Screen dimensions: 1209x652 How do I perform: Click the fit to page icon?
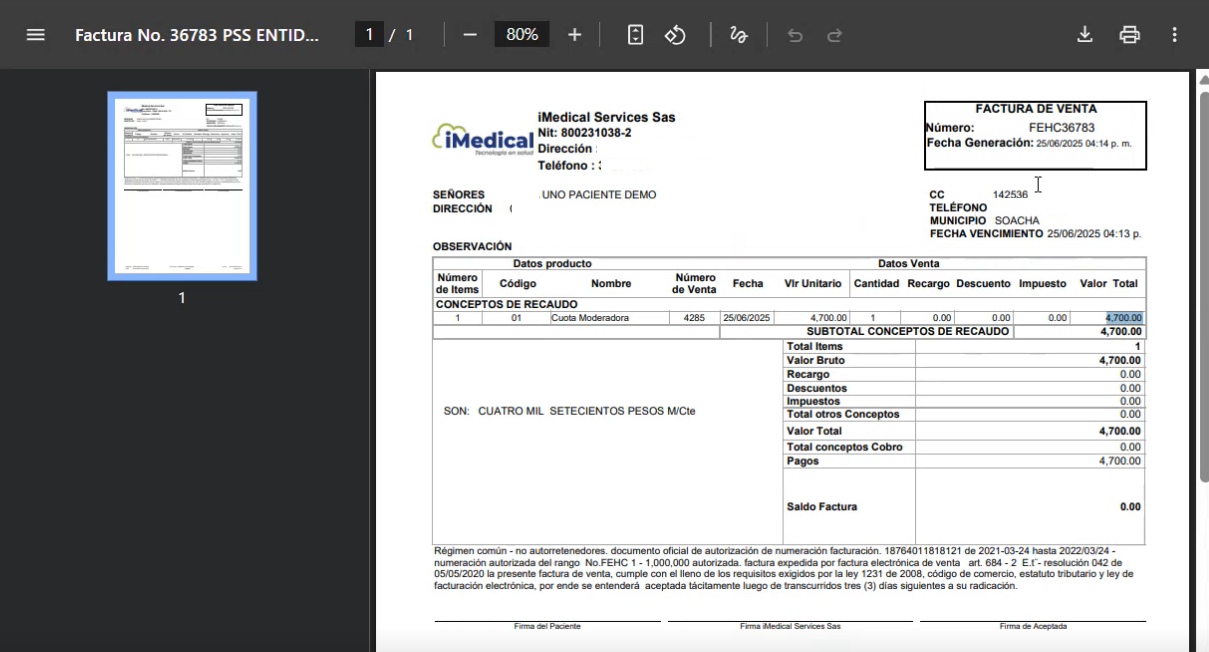tap(635, 34)
